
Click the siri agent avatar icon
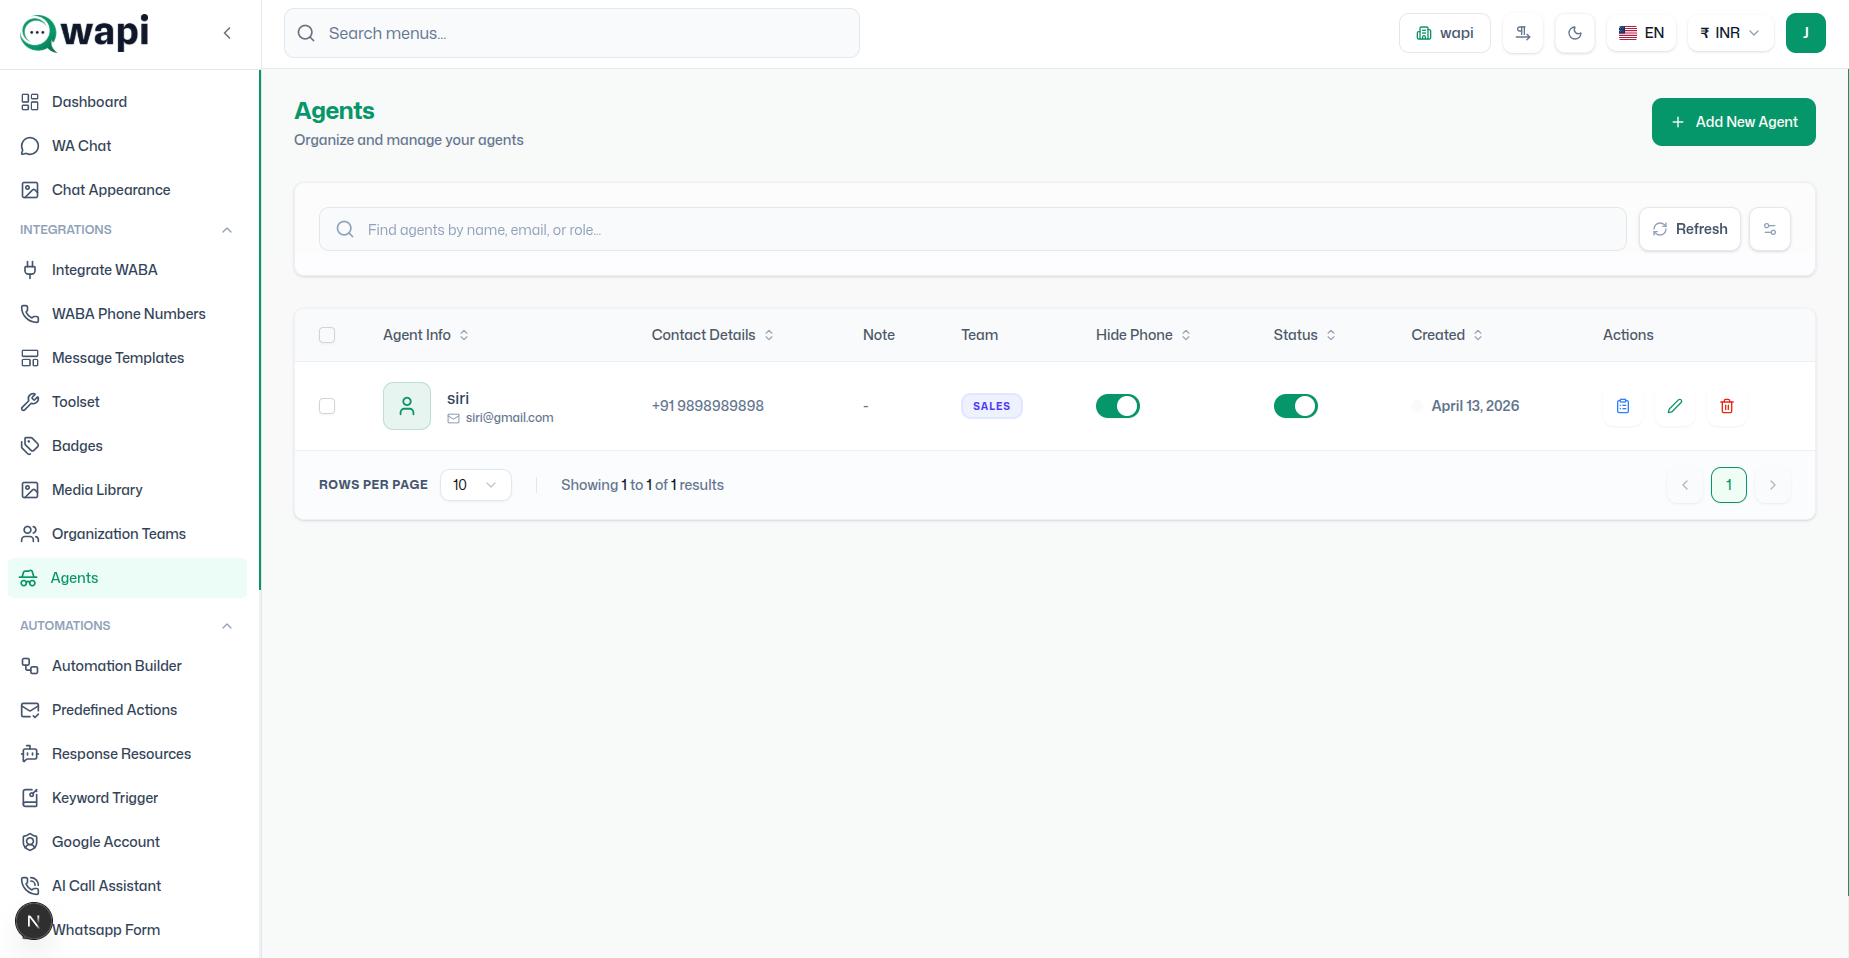(x=407, y=406)
